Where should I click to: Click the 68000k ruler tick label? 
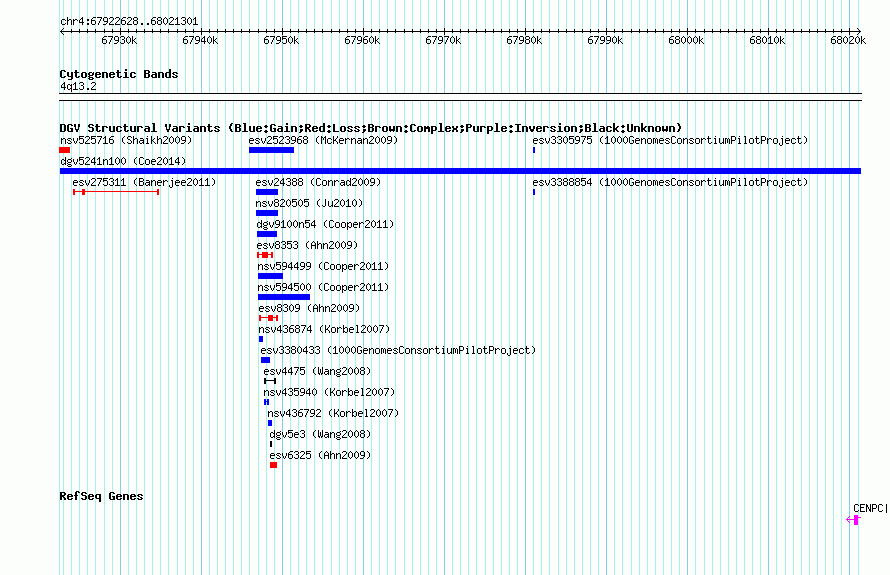tap(686, 40)
